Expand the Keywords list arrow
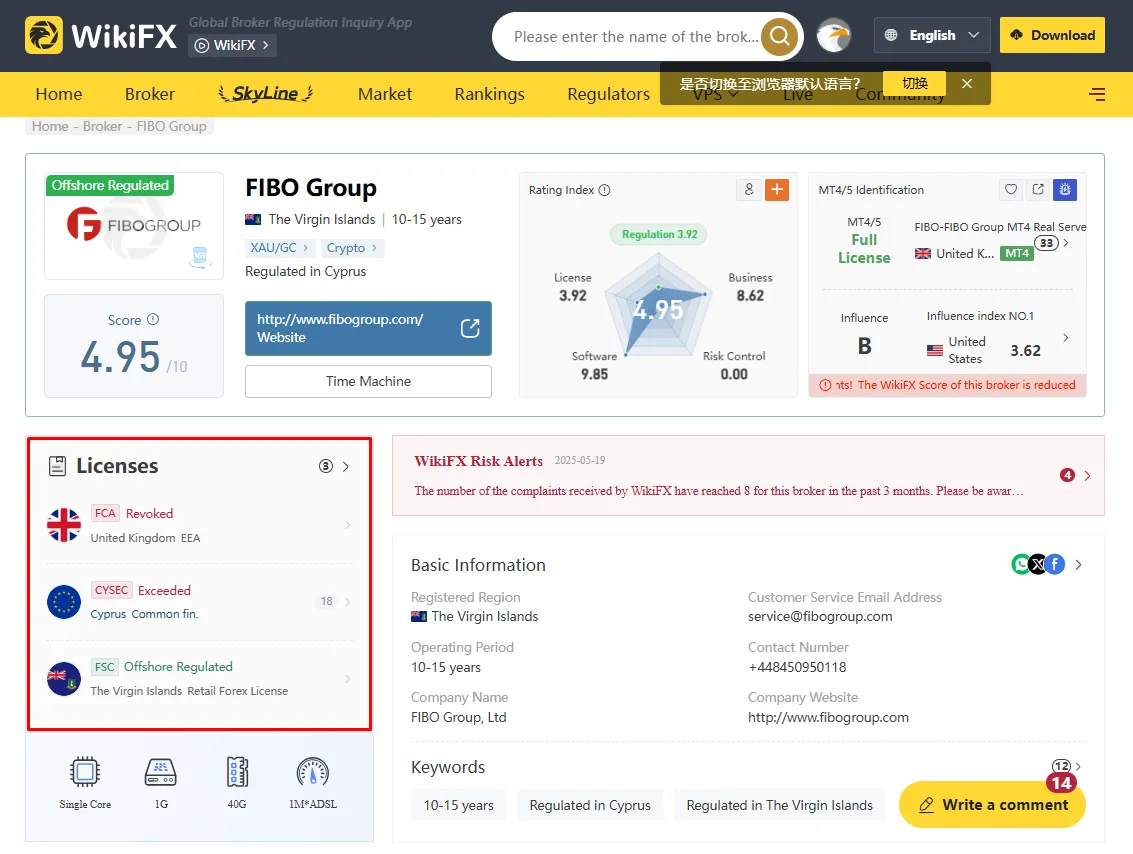 tap(1078, 767)
